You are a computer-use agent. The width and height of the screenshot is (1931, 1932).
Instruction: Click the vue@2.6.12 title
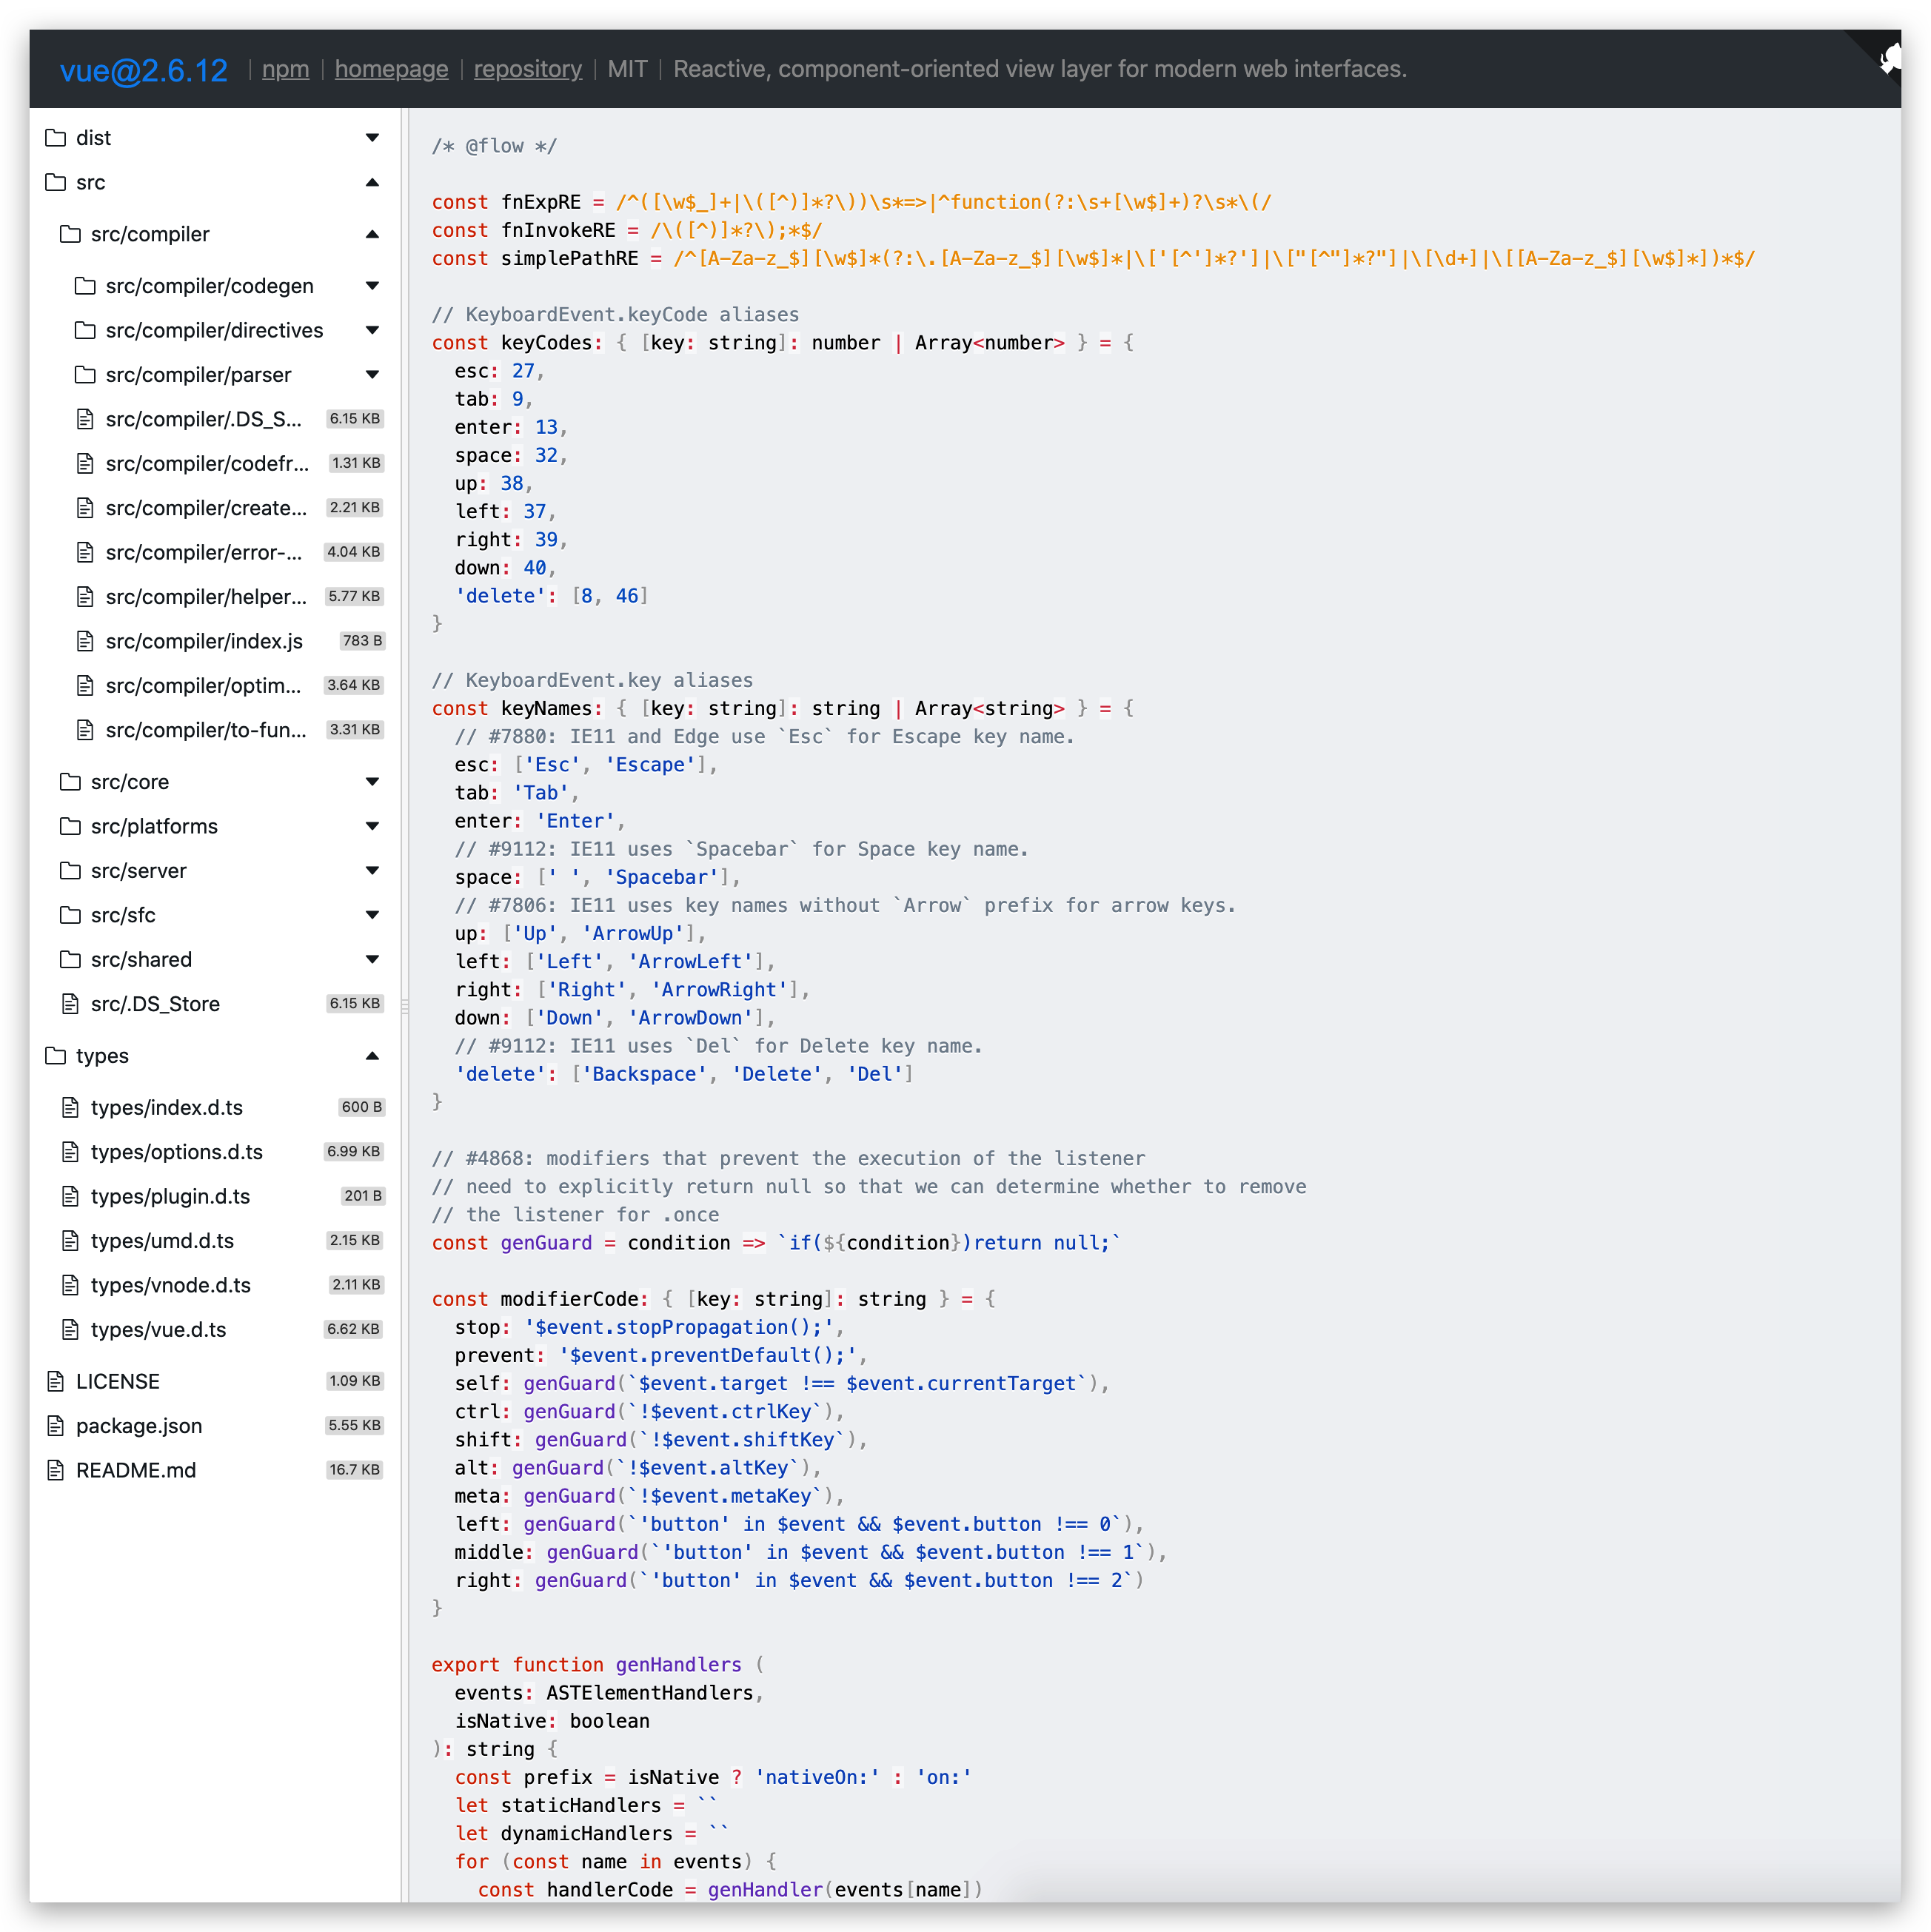[x=144, y=70]
